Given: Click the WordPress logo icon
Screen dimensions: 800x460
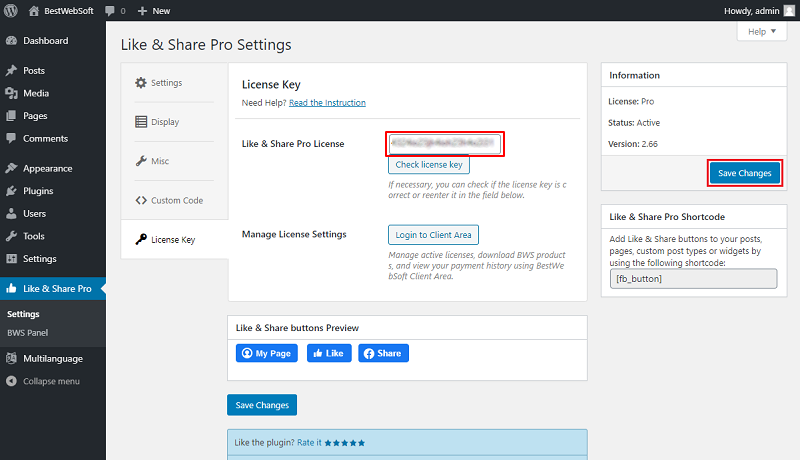Looking at the screenshot, I should click(x=11, y=11).
